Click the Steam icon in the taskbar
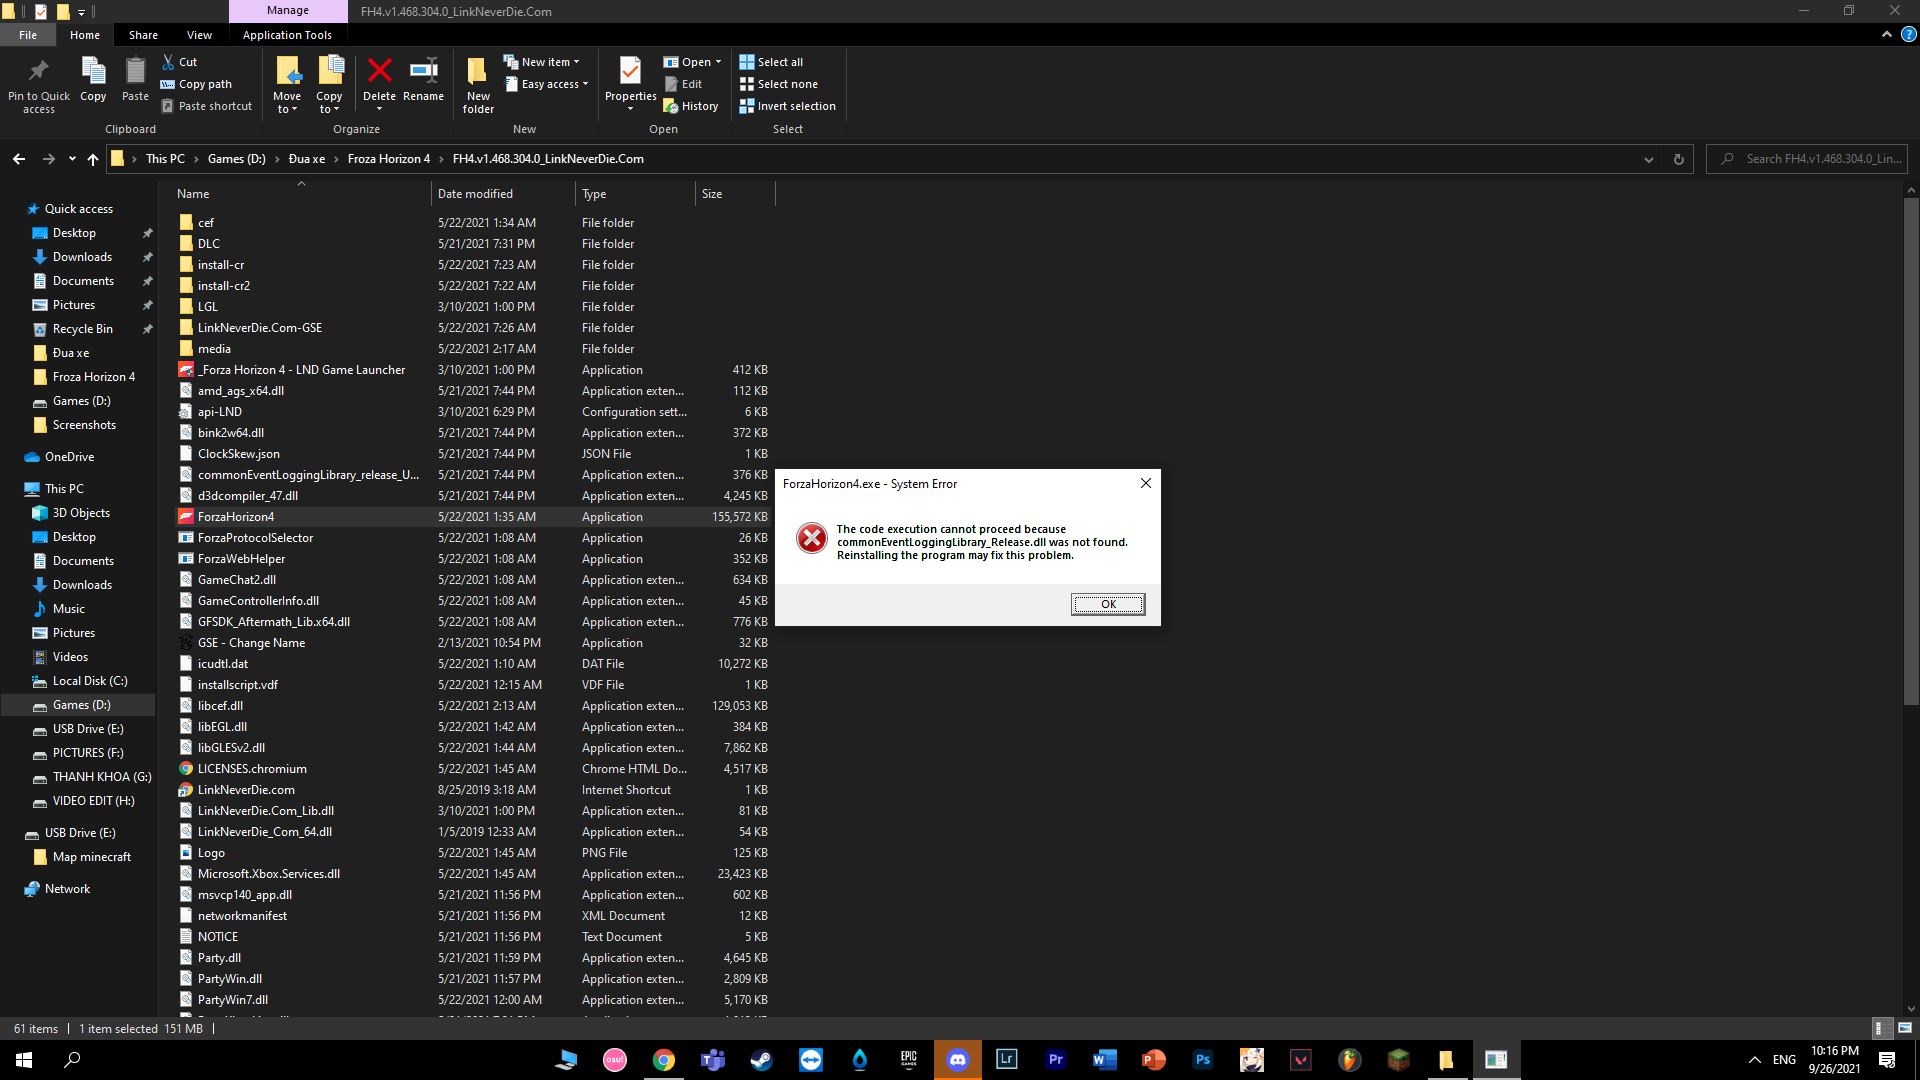 (762, 1060)
